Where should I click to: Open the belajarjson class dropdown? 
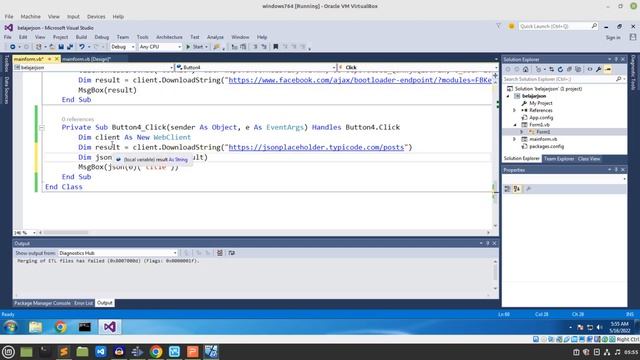94,67
